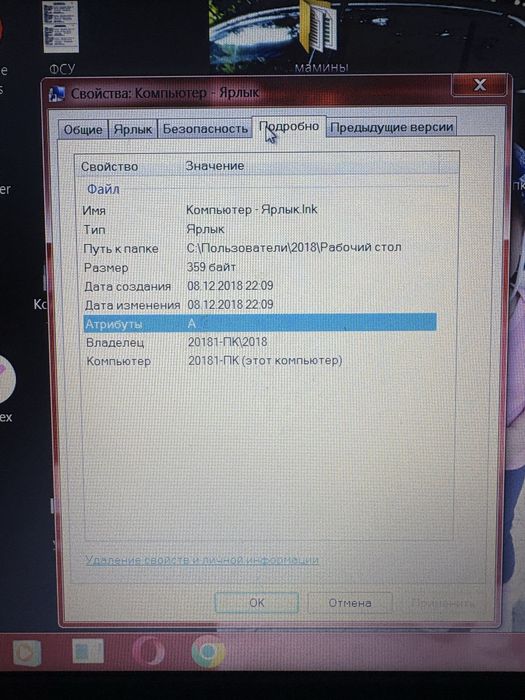Select the Имя property row
This screenshot has height=700, width=525.
click(260, 210)
